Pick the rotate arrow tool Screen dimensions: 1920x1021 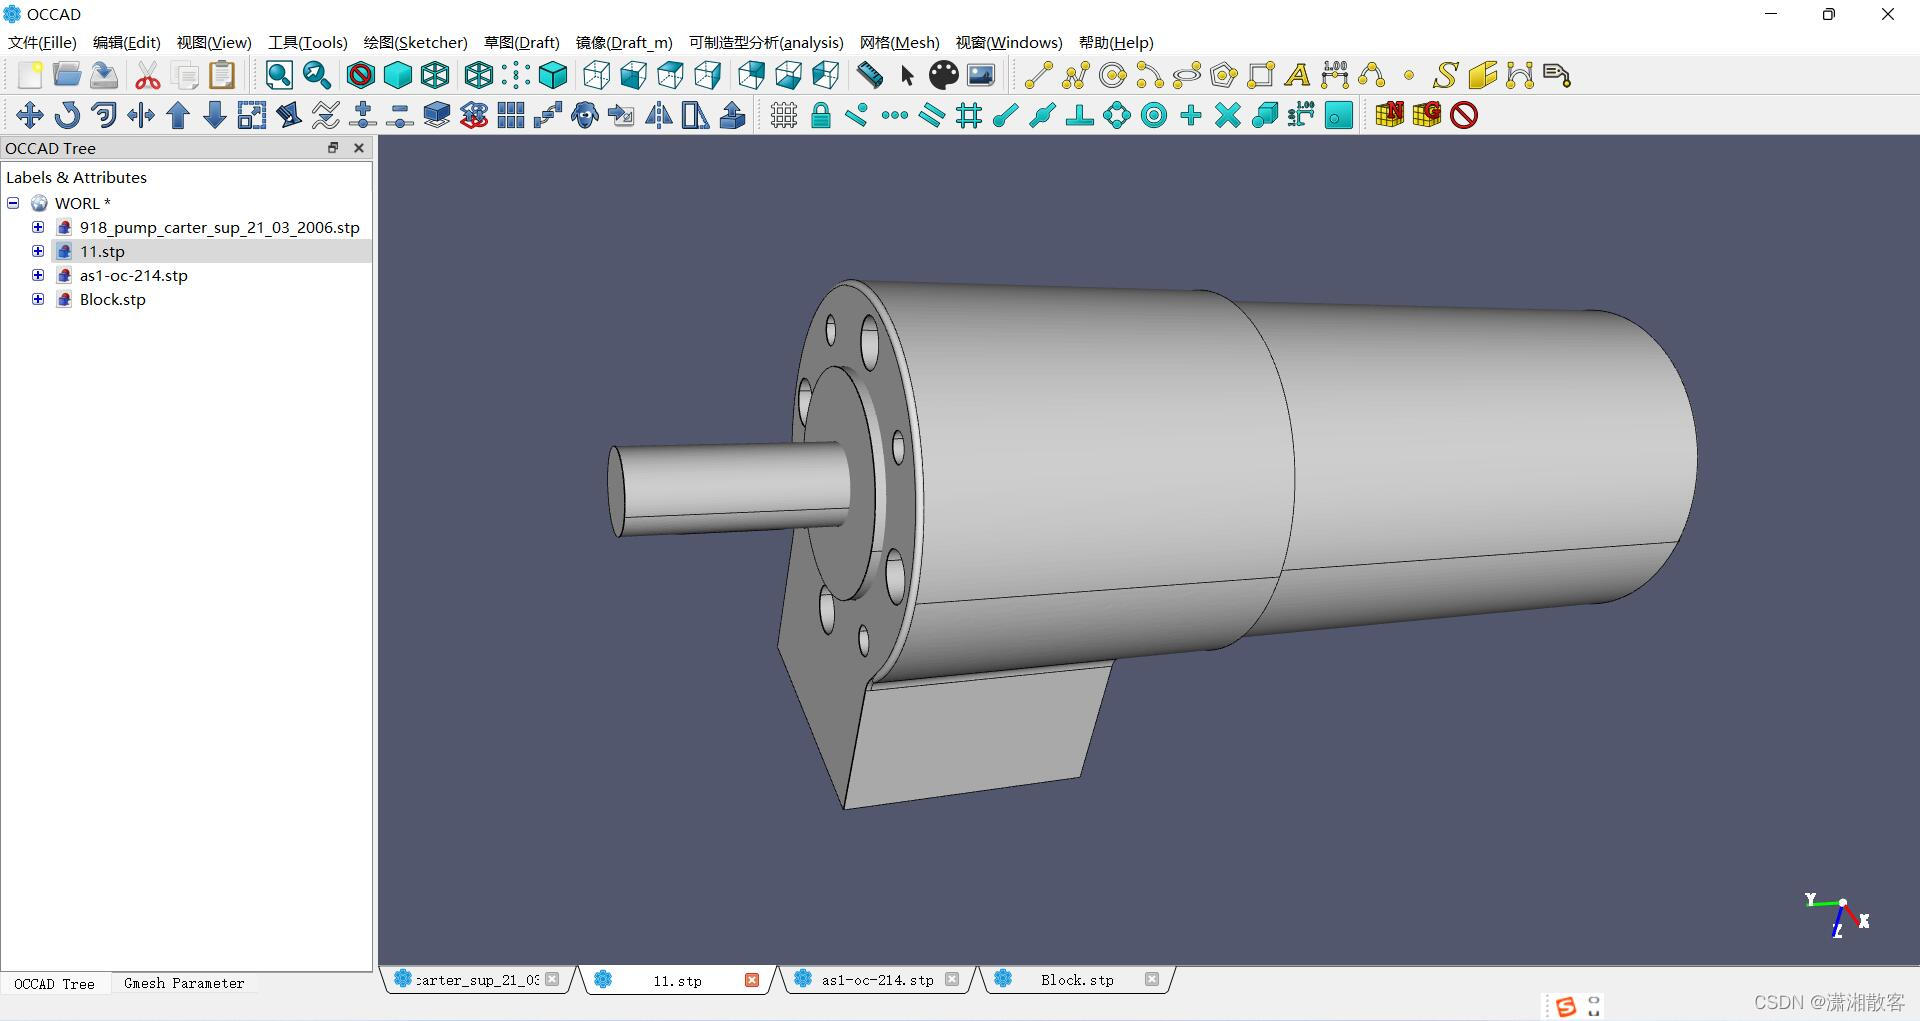click(67, 115)
